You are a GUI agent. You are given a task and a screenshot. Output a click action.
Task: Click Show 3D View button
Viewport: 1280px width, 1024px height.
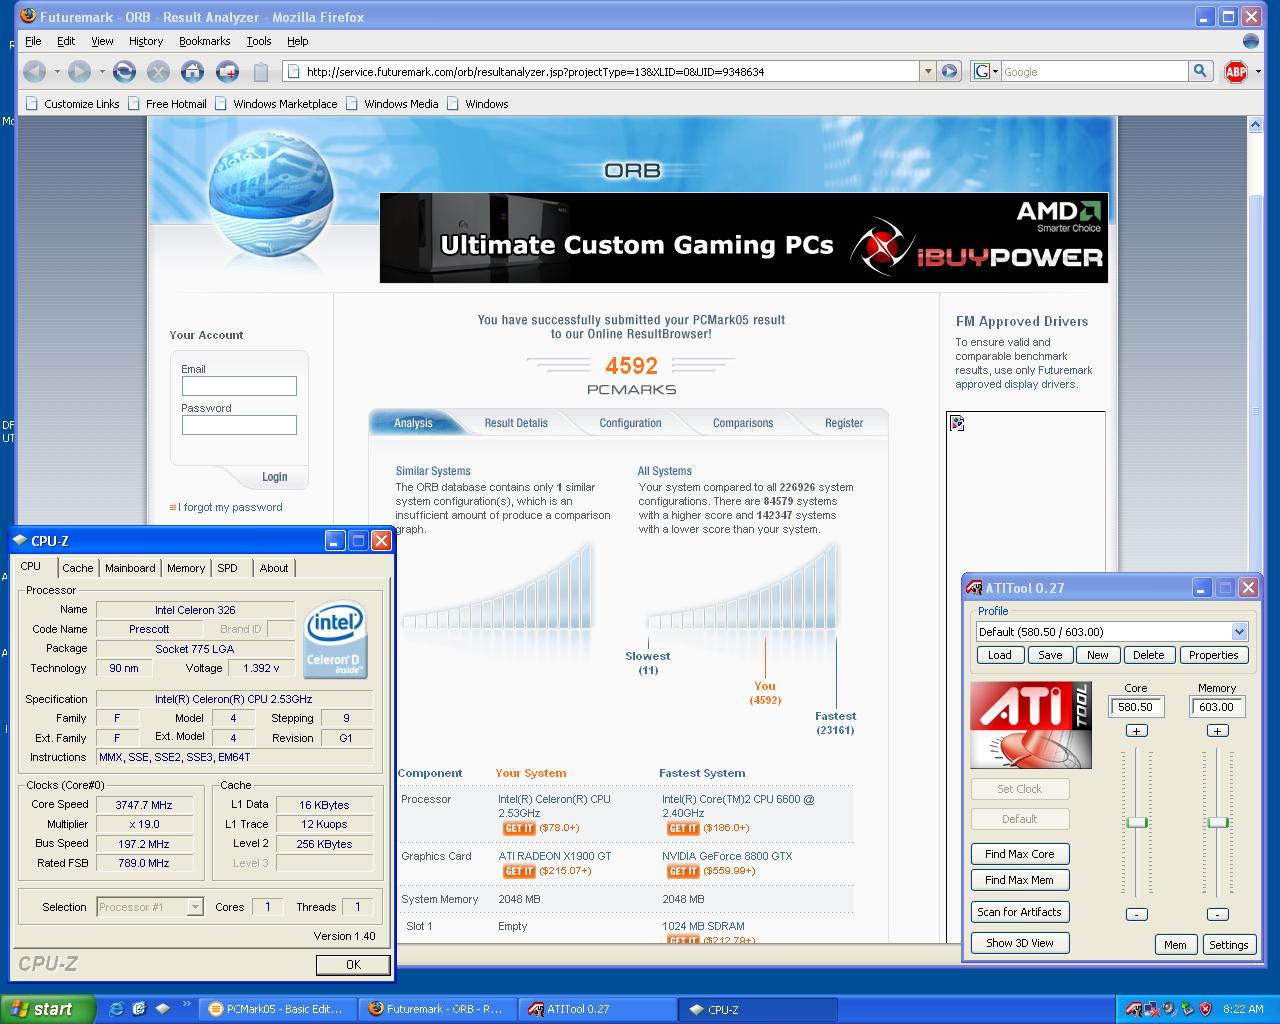(1019, 943)
